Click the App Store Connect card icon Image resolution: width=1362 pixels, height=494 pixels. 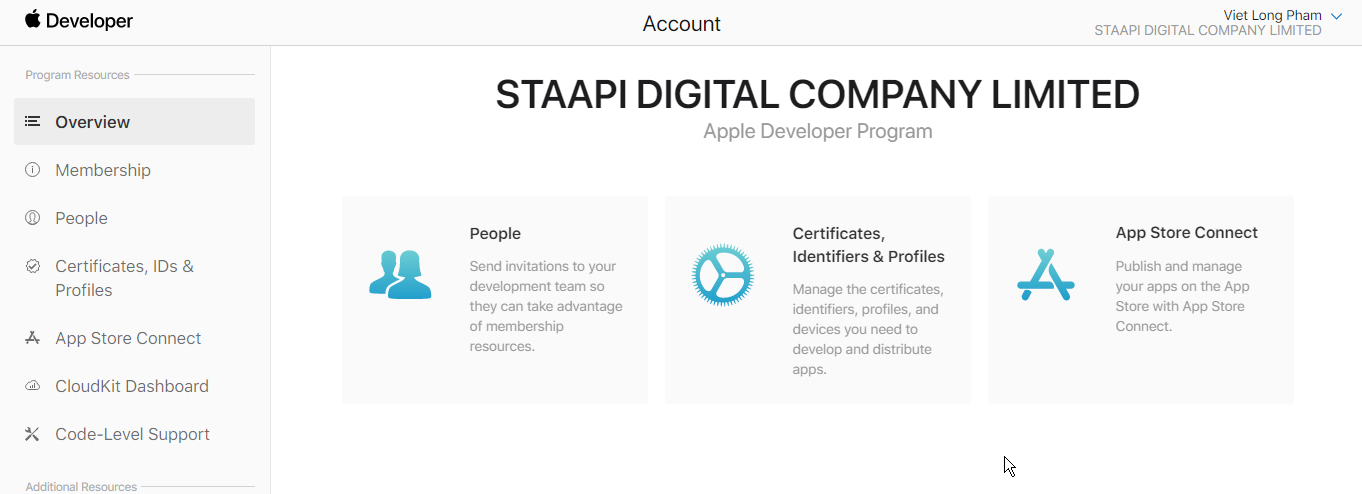click(x=1045, y=275)
